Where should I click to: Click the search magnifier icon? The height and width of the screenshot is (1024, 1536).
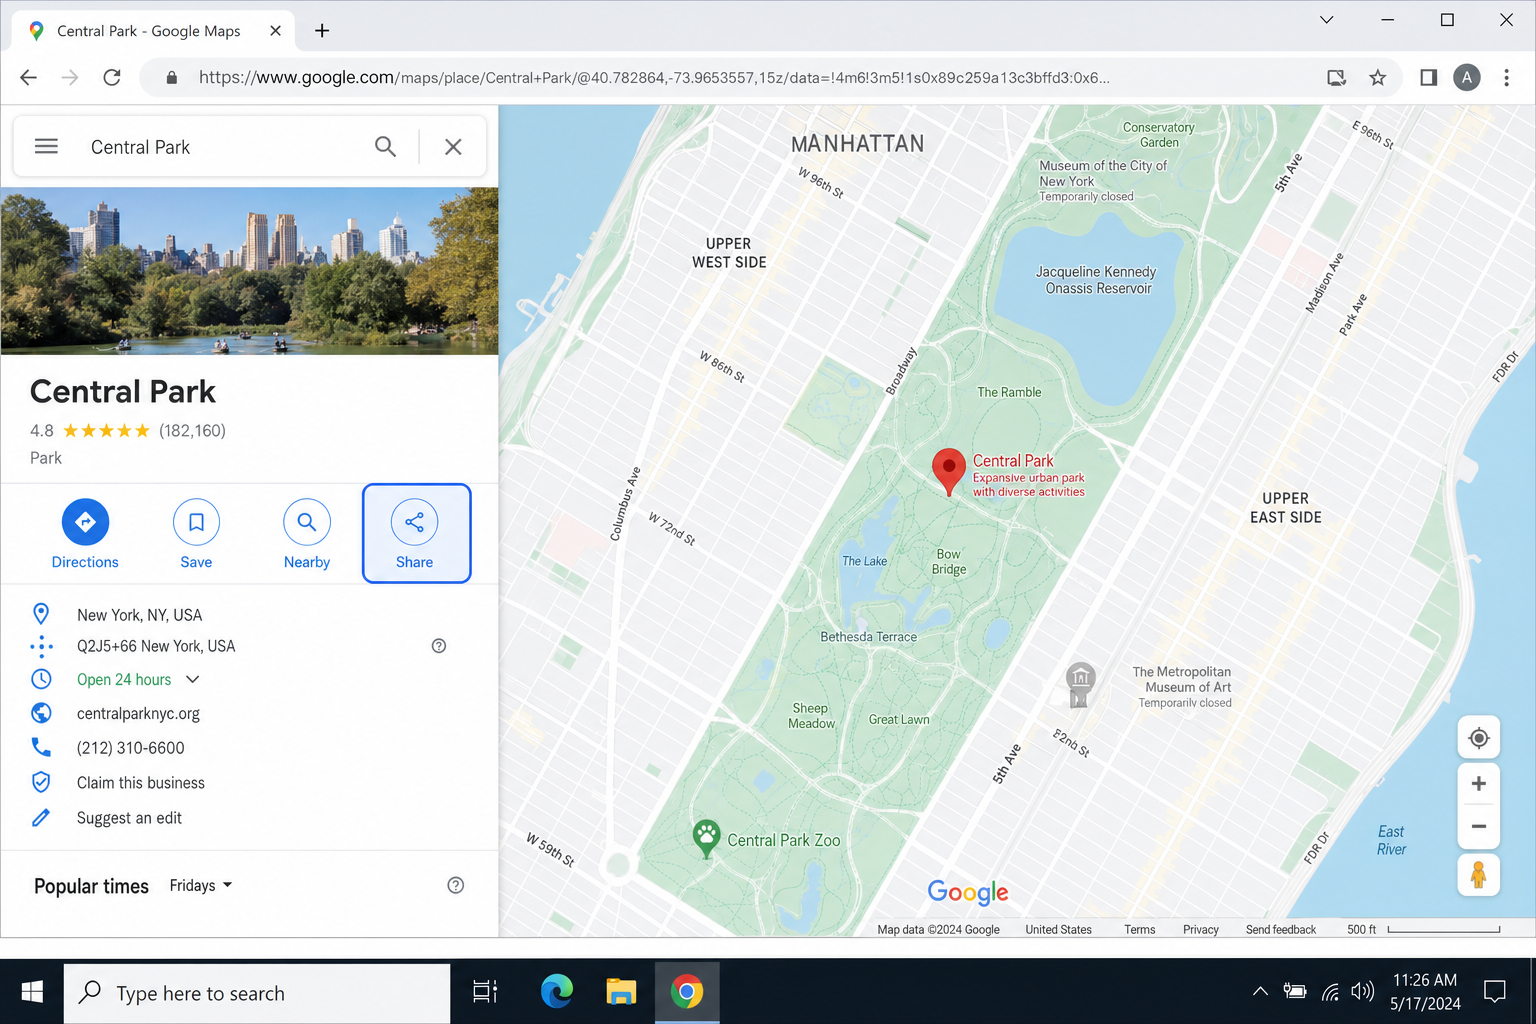tap(385, 147)
